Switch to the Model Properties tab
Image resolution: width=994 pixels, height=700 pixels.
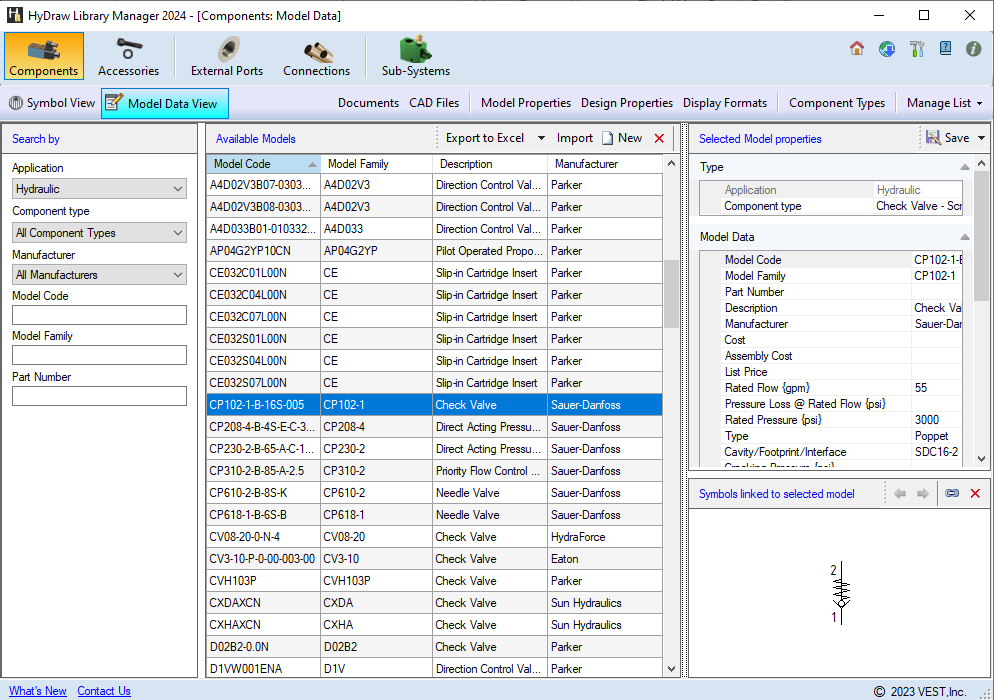[x=525, y=102]
